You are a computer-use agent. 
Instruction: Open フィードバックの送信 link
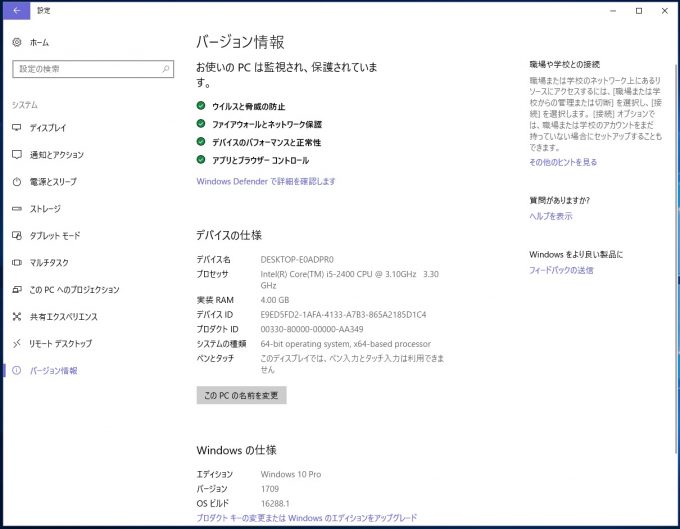tap(561, 270)
